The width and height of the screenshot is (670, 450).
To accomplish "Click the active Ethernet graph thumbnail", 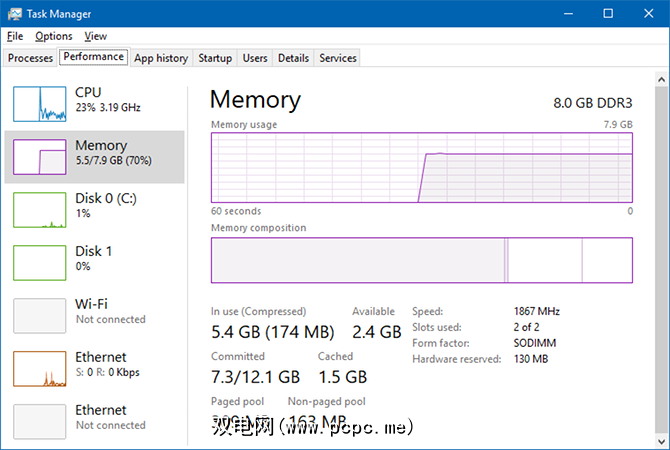I will 39,368.
